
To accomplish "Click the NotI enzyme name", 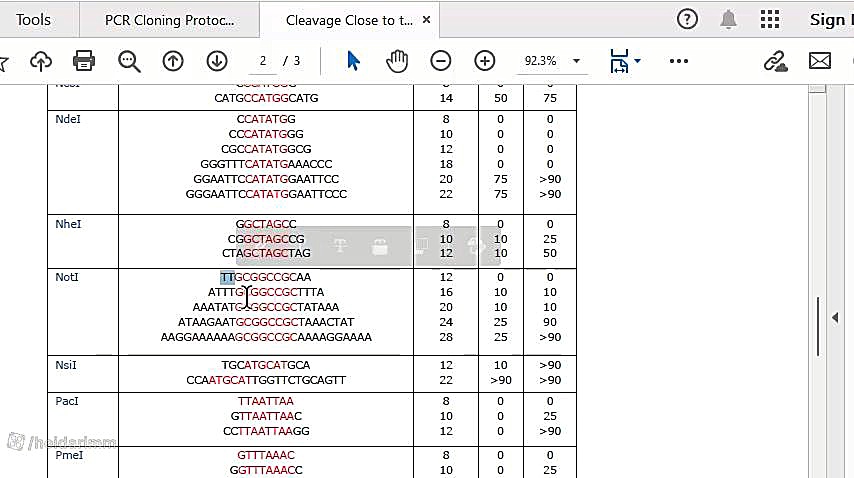I will (66, 277).
